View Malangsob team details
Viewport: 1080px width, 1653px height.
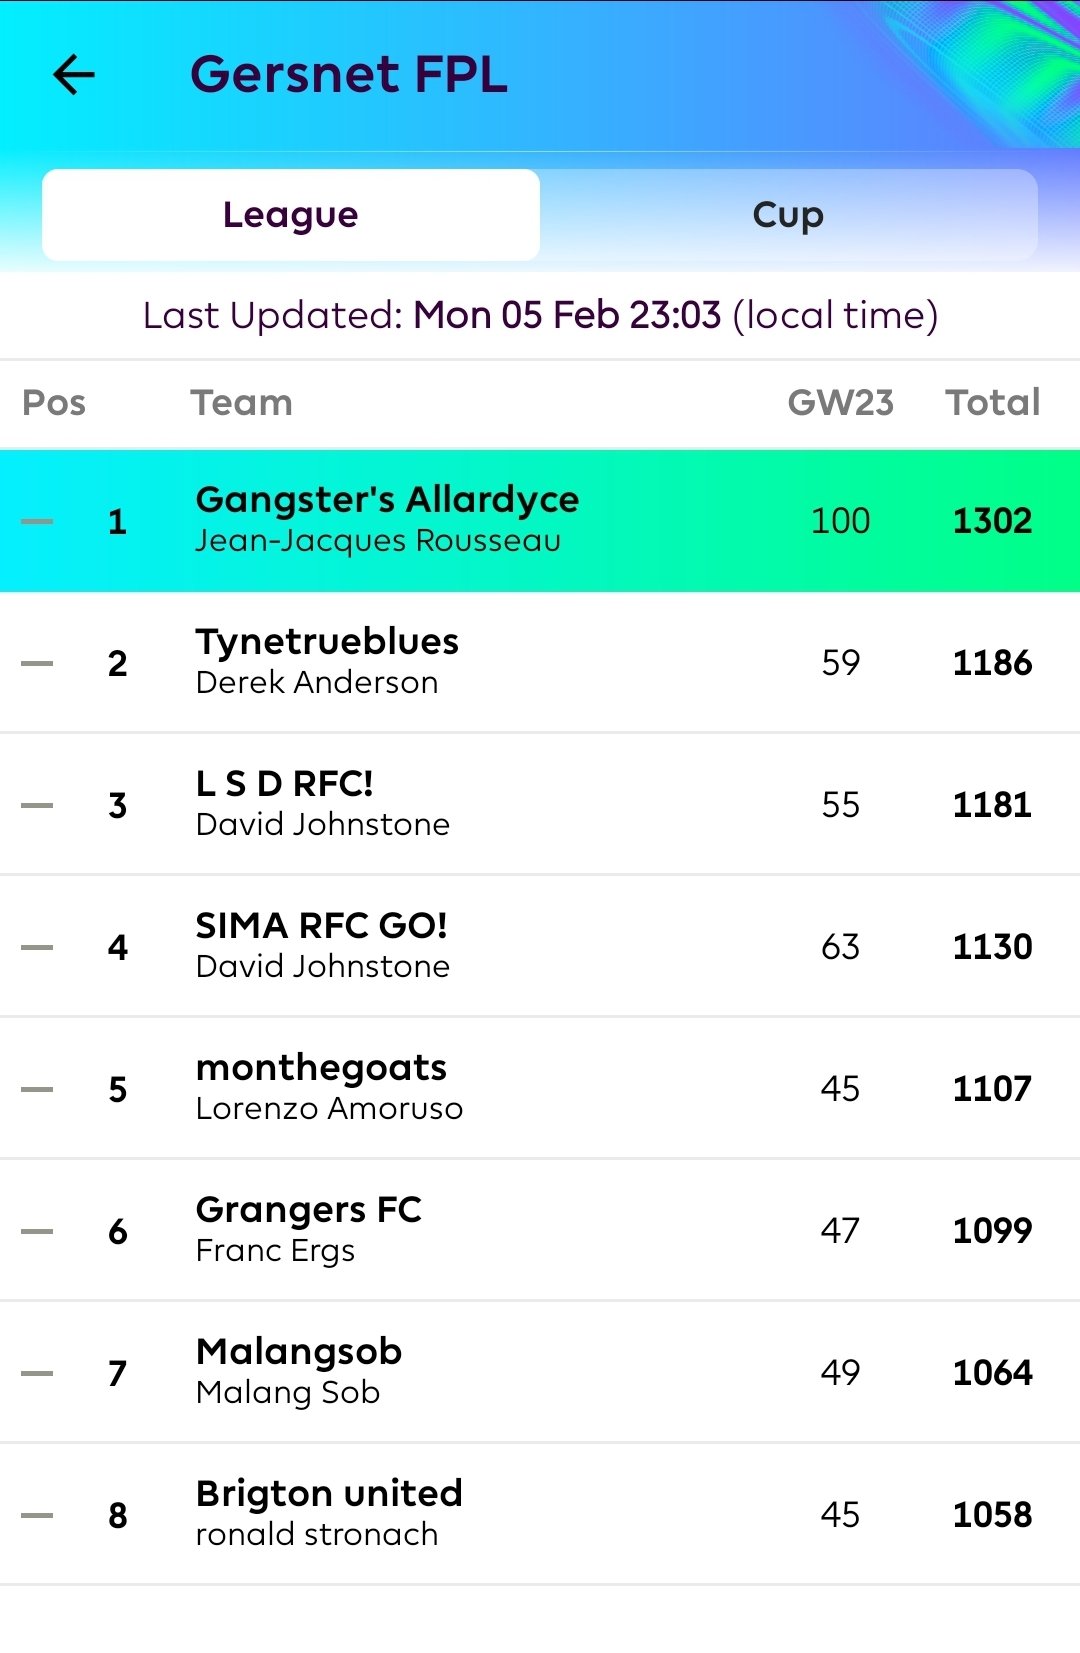point(540,1373)
